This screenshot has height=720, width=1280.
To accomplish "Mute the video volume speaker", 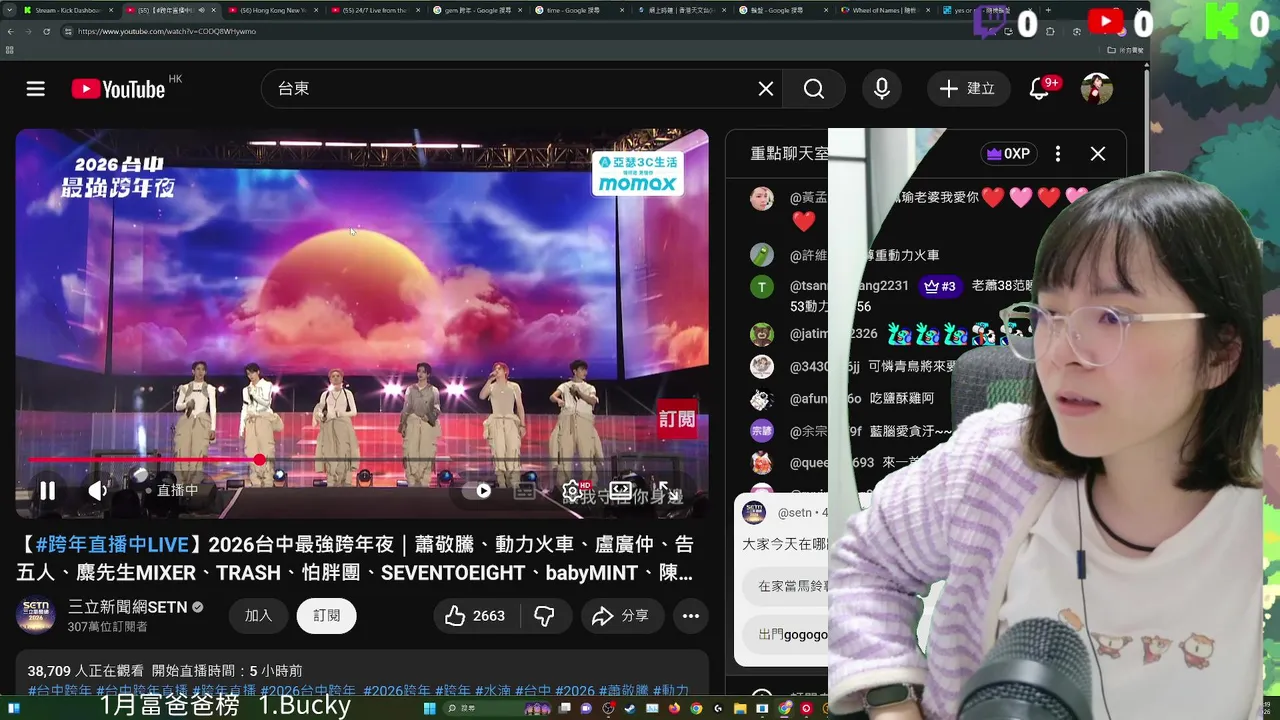I will click(98, 491).
